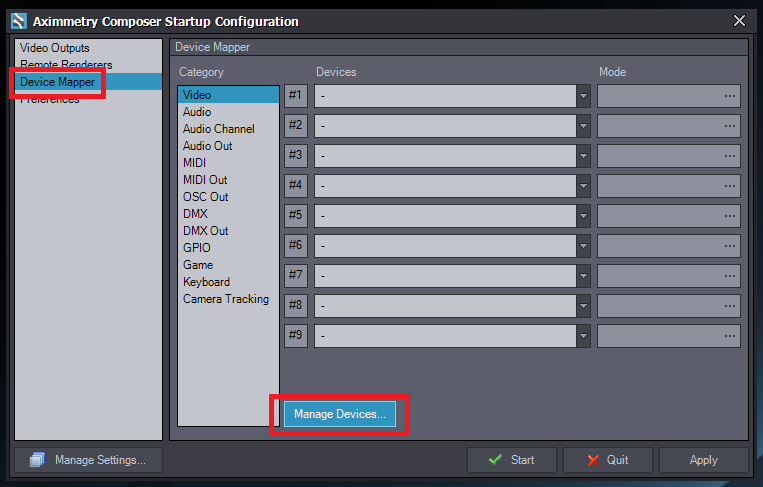Click the #8 slot number button
This screenshot has height=487, width=763.
tap(296, 306)
